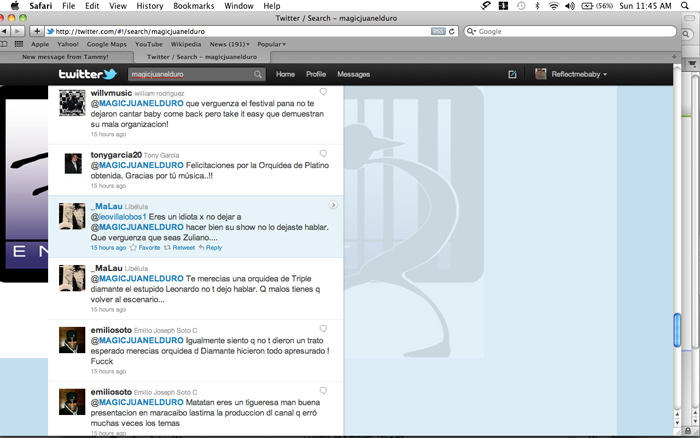Open the Safari menu
The image size is (700, 438).
click(41, 6)
